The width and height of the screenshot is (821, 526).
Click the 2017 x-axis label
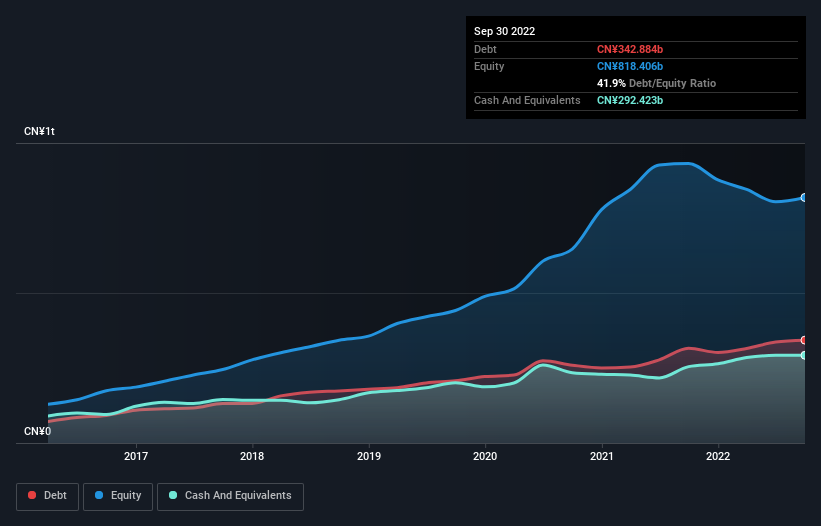[x=136, y=456]
